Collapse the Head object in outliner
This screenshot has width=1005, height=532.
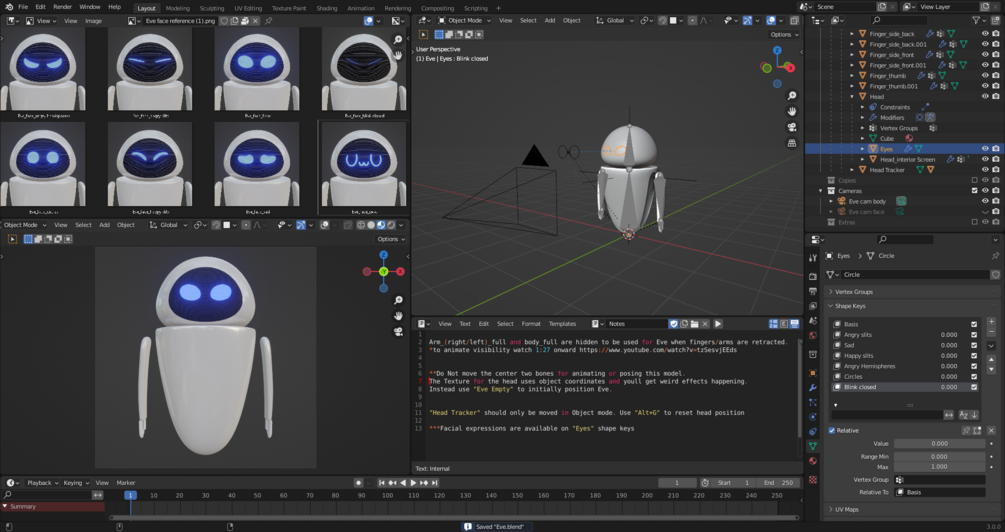point(852,97)
